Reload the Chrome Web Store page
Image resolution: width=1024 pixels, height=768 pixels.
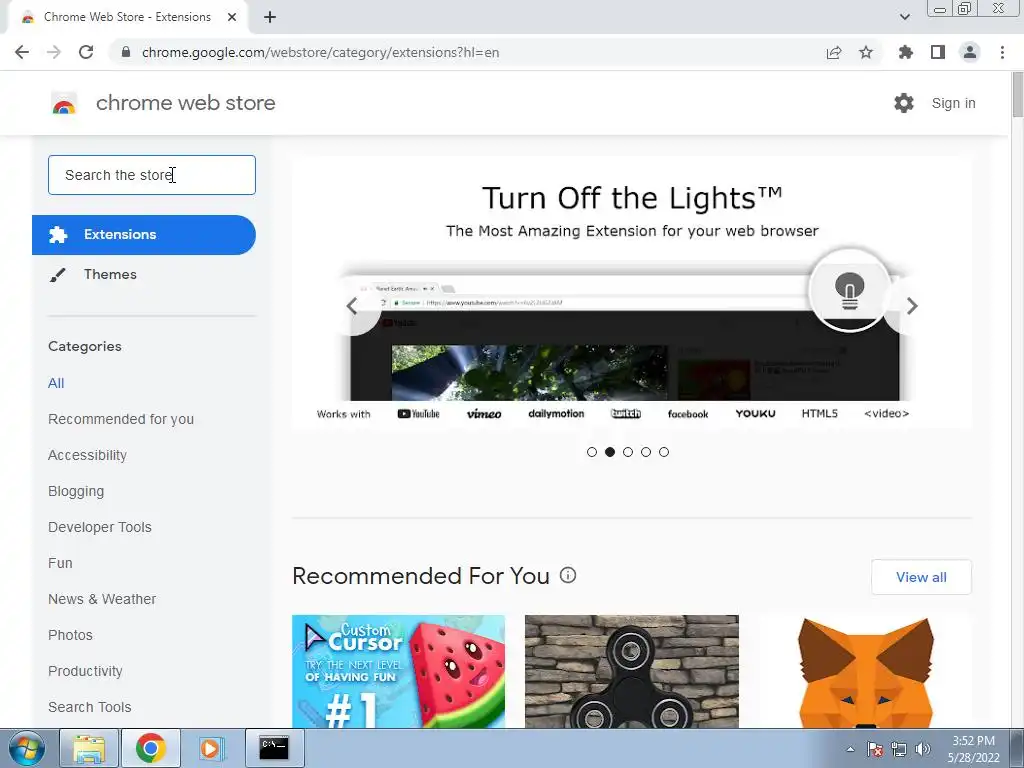(x=86, y=52)
